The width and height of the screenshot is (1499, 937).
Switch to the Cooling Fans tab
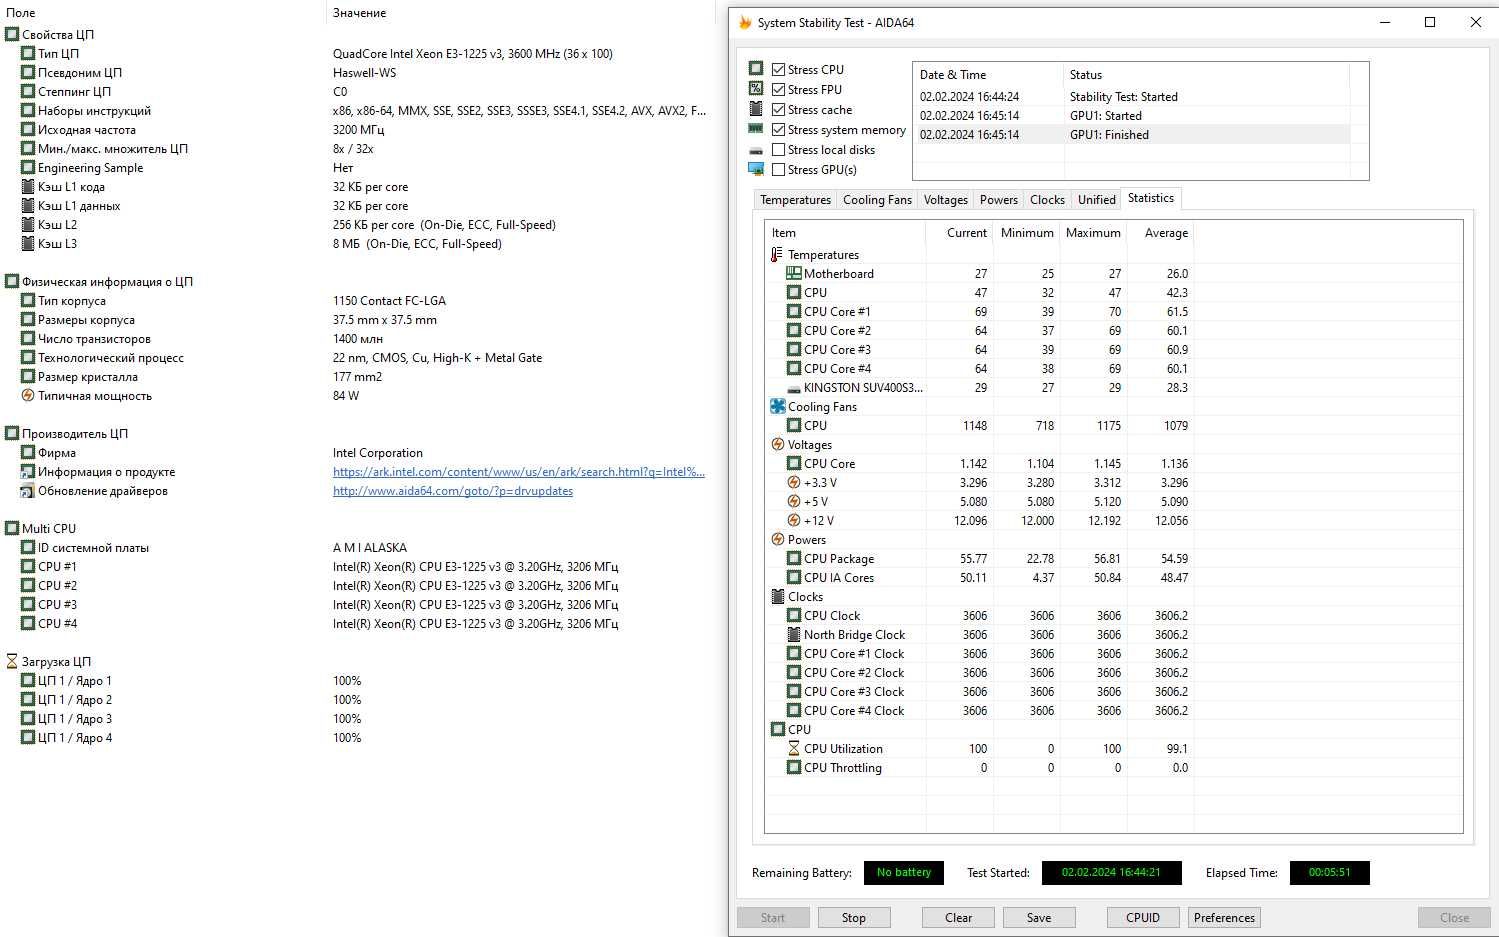click(x=877, y=200)
